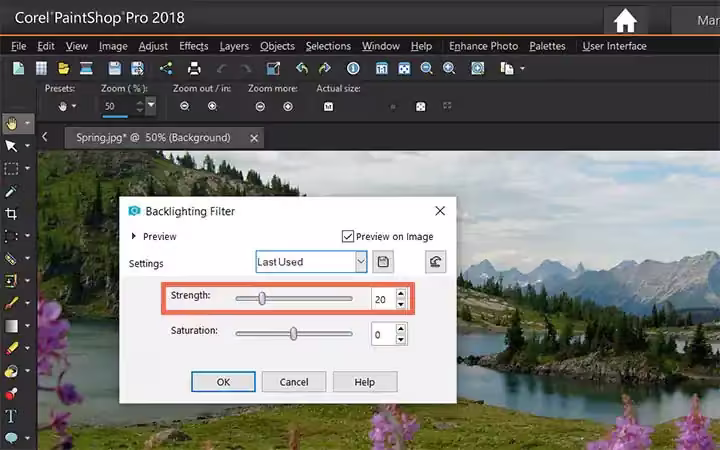The width and height of the screenshot is (720, 450).
Task: Open the Selection tool flyout arrow
Action: (x=28, y=169)
